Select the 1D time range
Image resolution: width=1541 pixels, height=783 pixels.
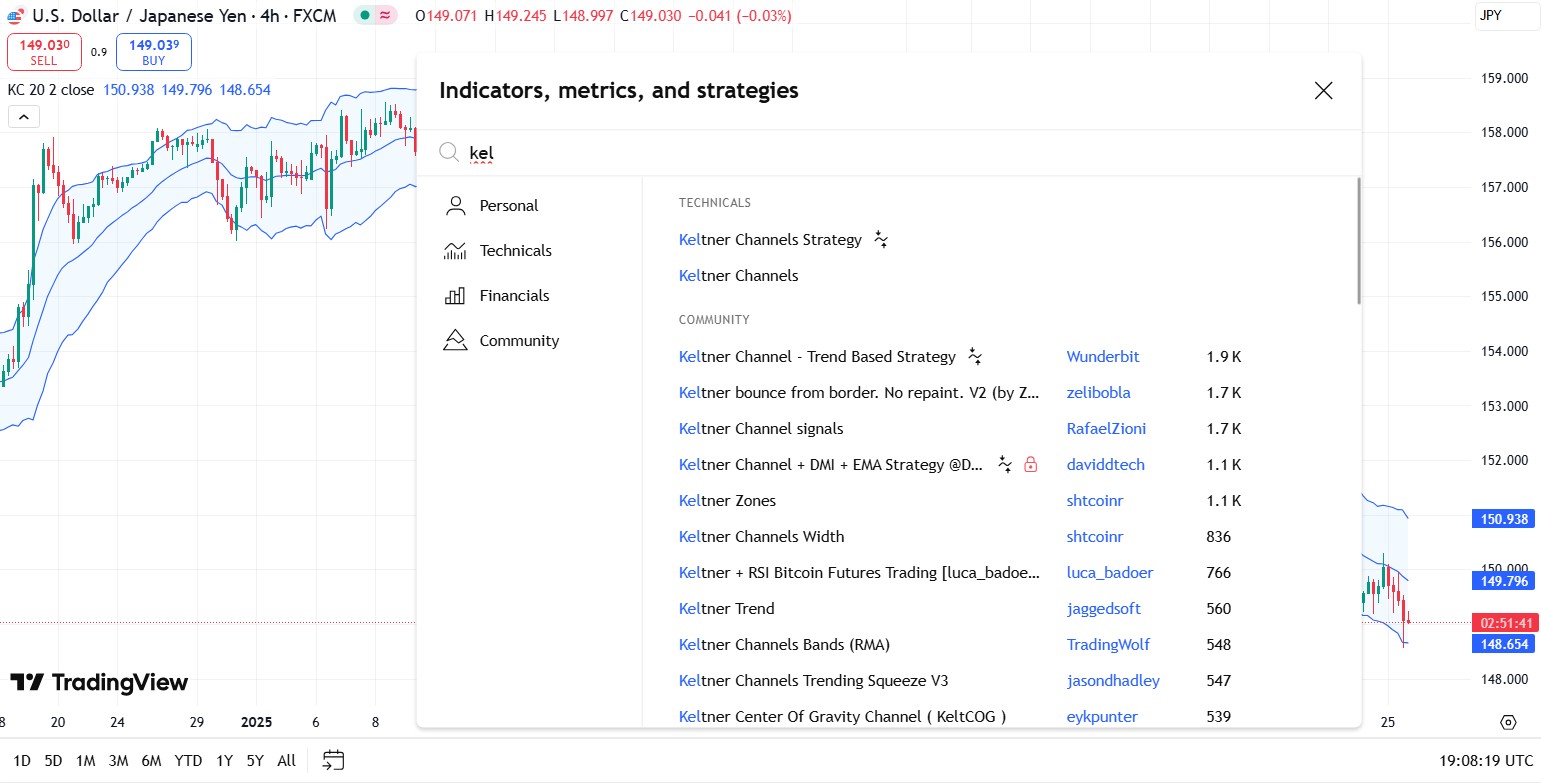coord(22,761)
